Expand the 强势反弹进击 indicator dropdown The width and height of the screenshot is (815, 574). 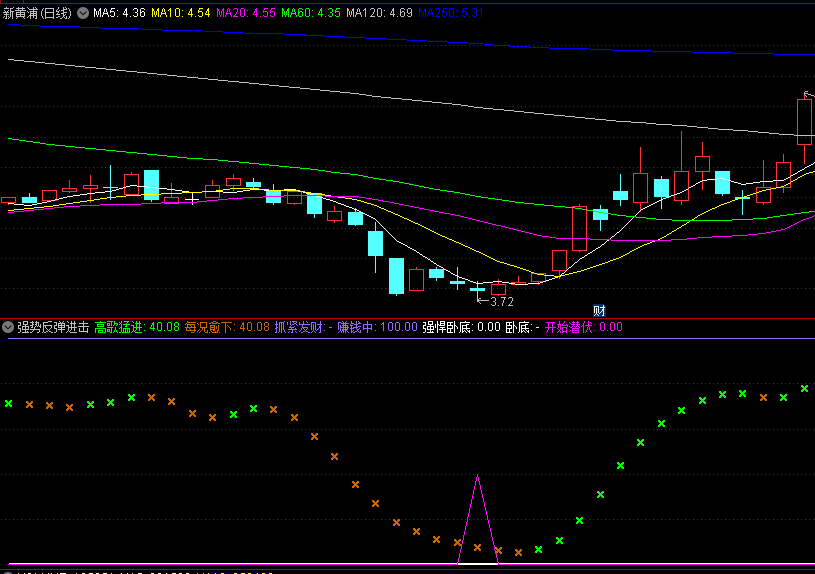point(8,327)
